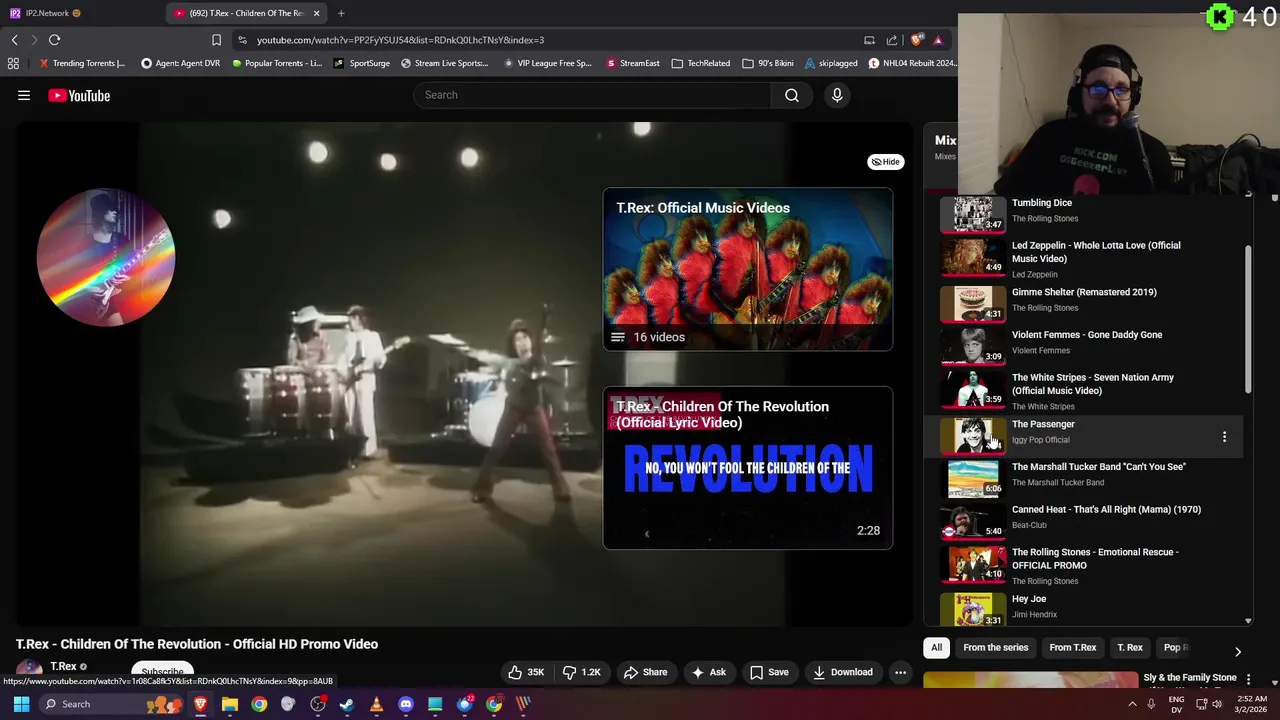Viewport: 1280px width, 720px height.
Task: Reload the page with the refresh icon
Action: click(x=54, y=40)
